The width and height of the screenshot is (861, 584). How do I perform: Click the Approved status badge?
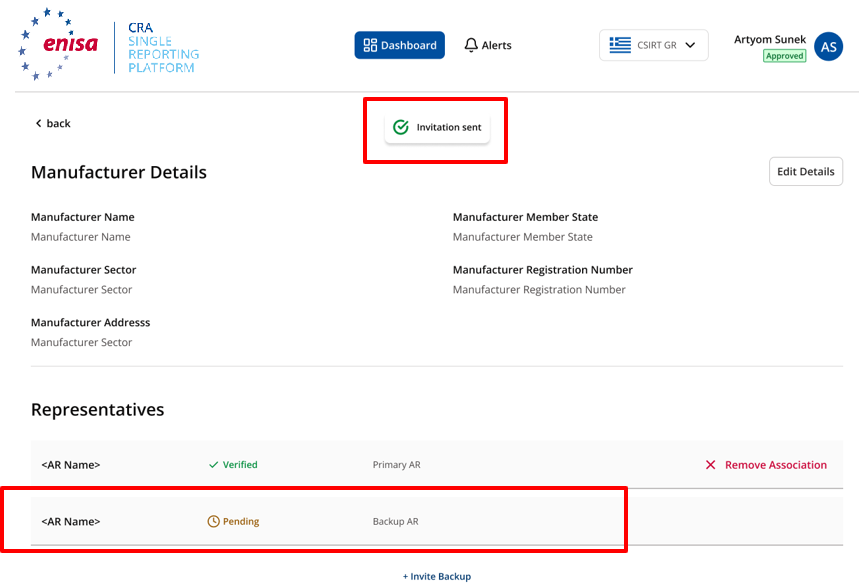tap(784, 55)
